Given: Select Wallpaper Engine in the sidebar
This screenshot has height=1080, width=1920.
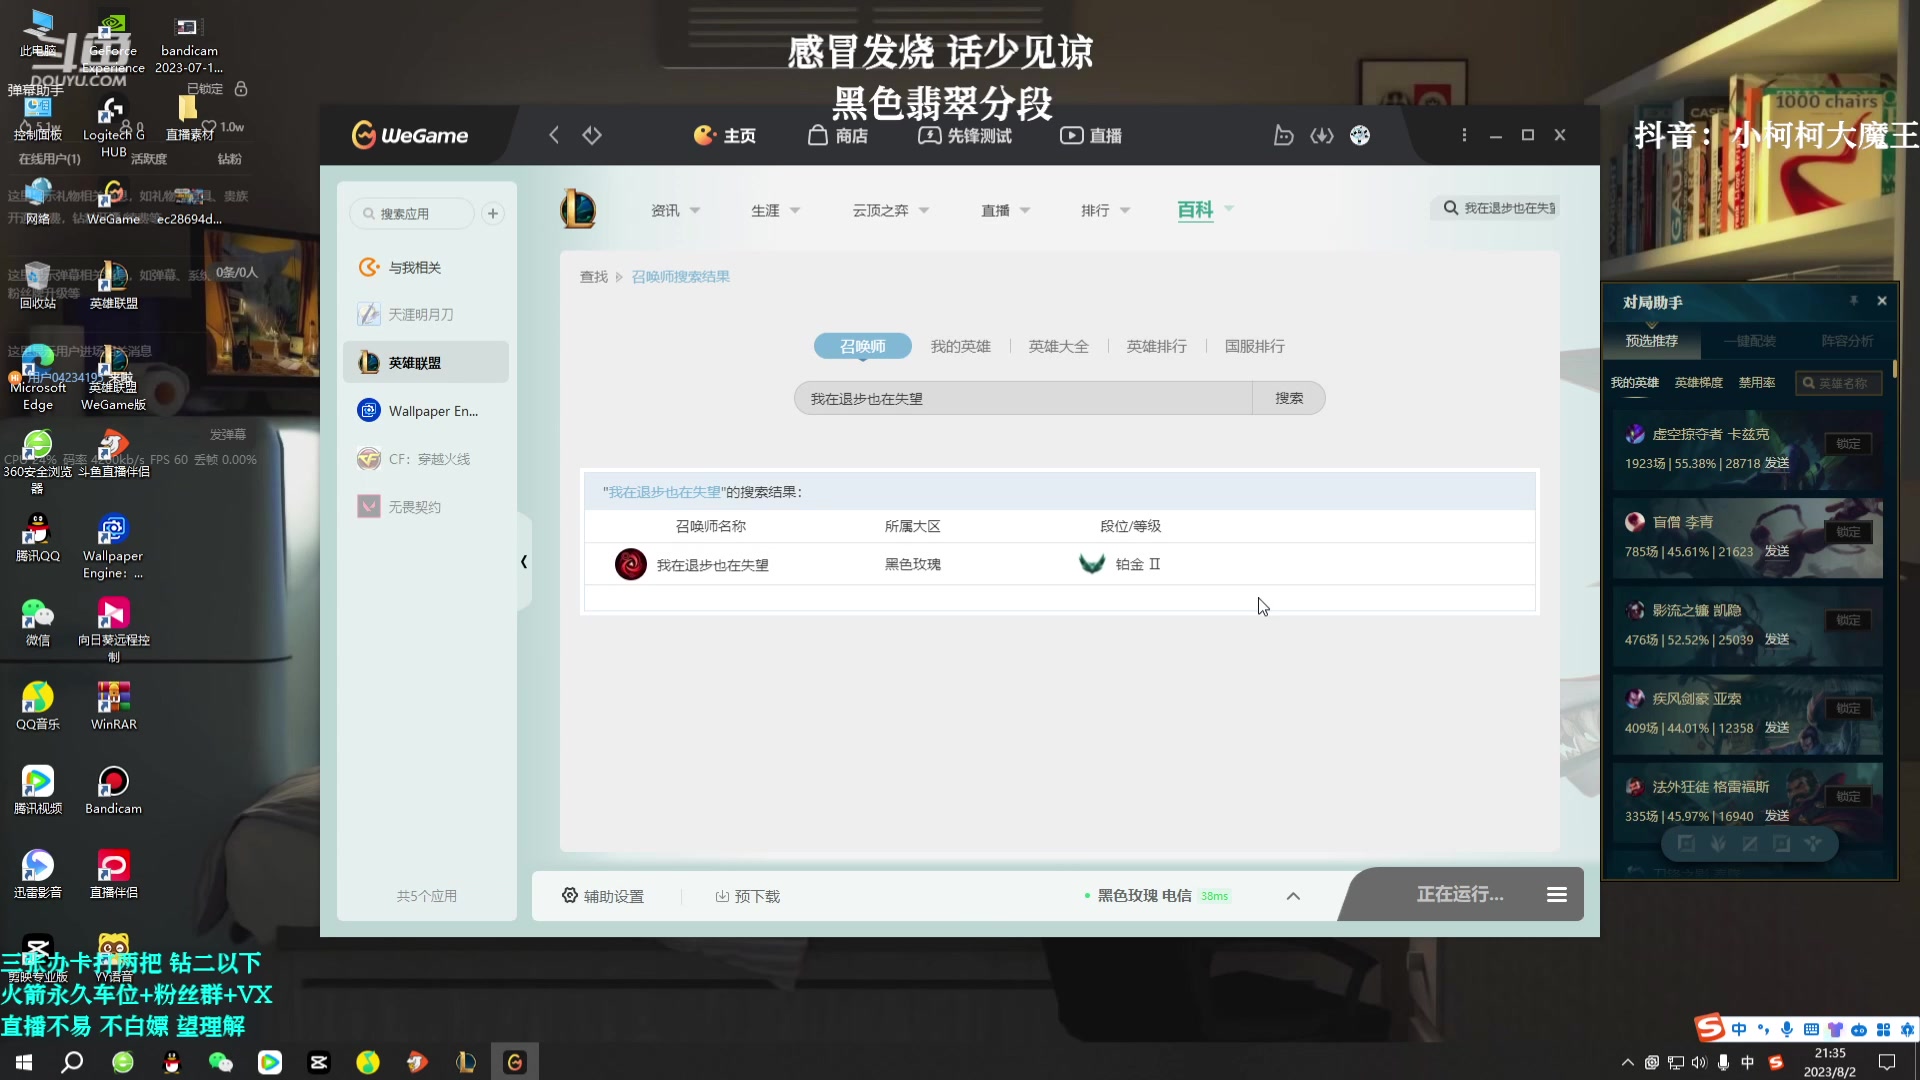Looking at the screenshot, I should click(x=426, y=410).
